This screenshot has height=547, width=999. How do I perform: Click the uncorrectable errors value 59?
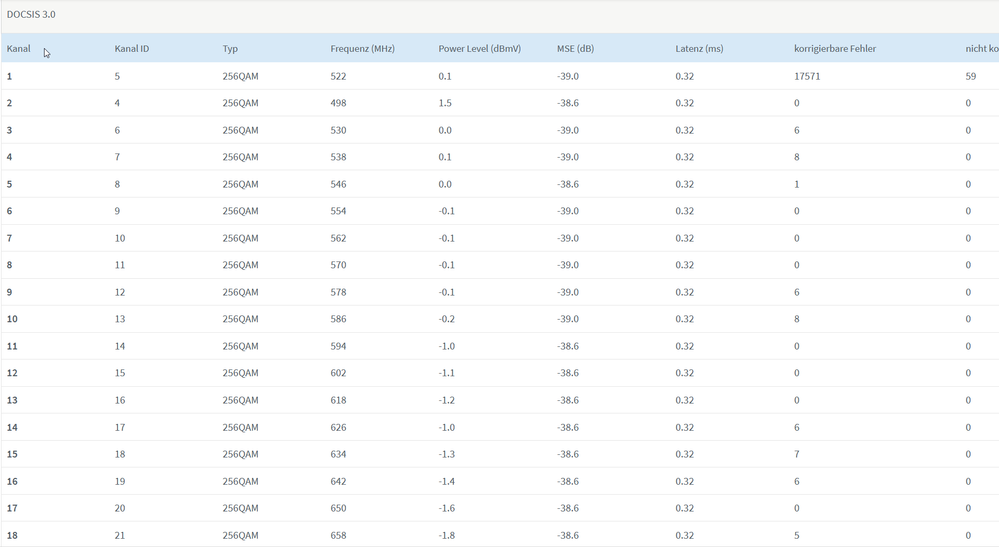point(971,76)
